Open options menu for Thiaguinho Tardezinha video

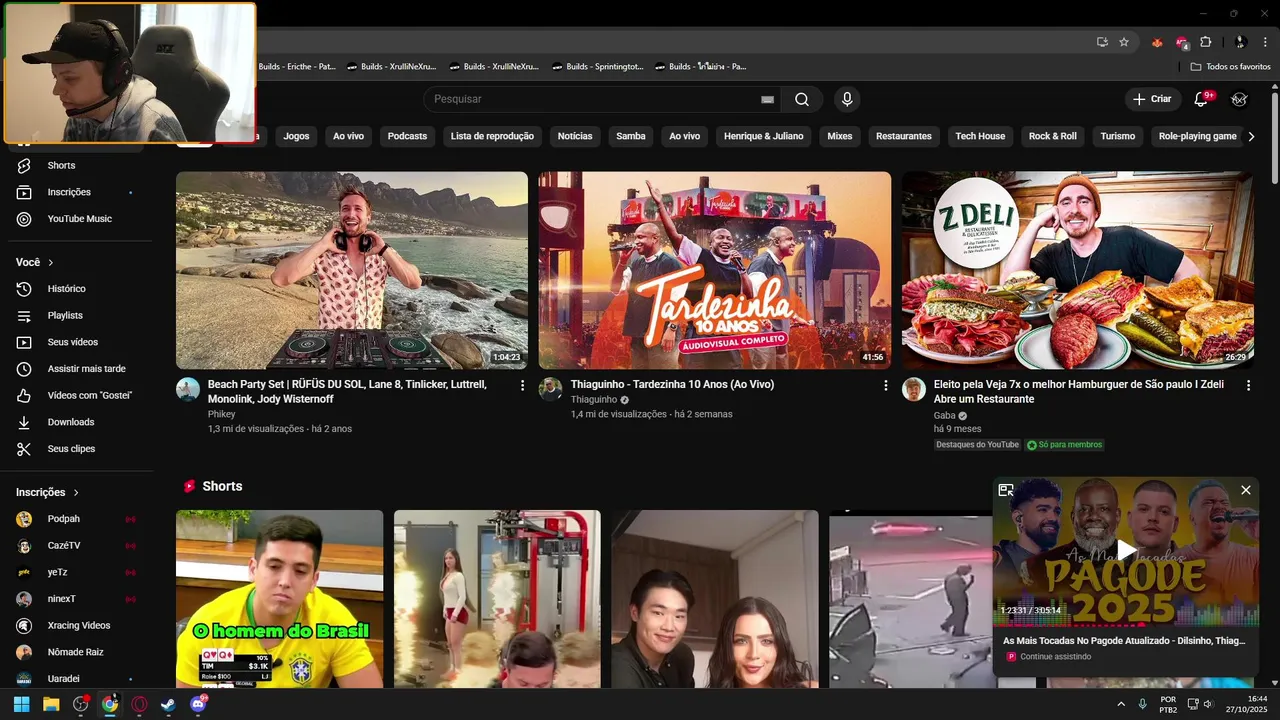885,385
